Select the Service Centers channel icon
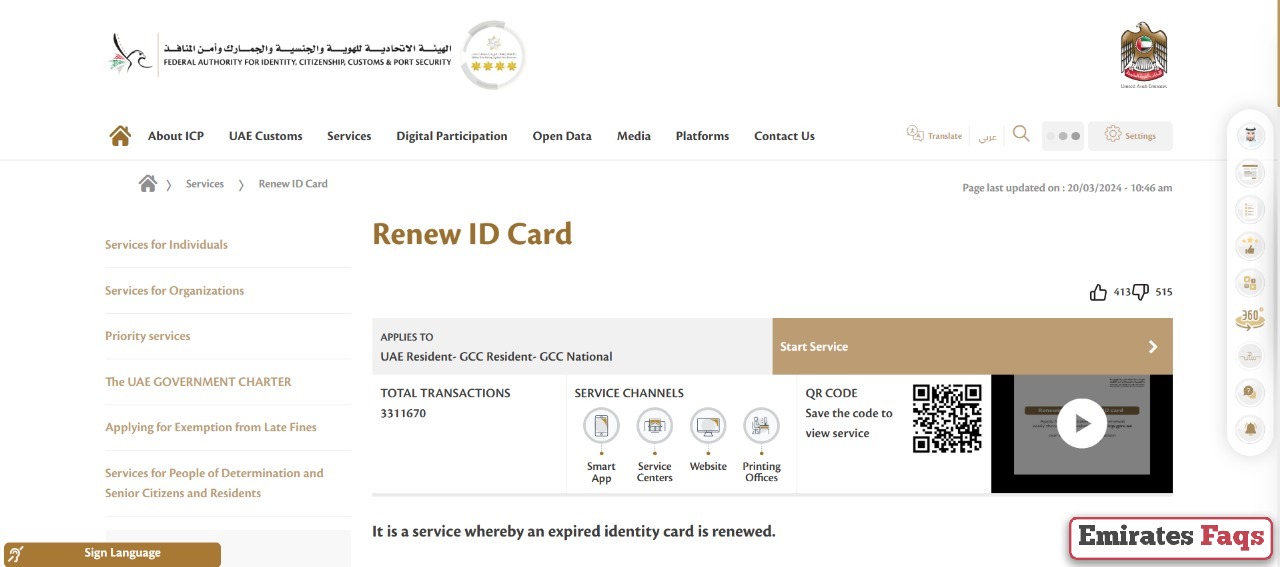Image resolution: width=1280 pixels, height=567 pixels. click(655, 427)
